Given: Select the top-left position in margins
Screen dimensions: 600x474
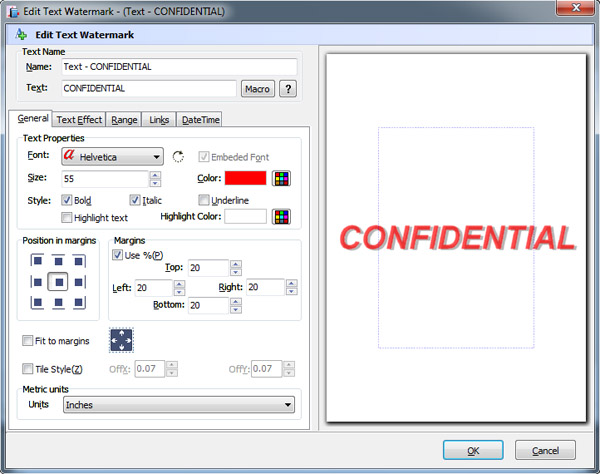Looking at the screenshot, I should (37, 262).
